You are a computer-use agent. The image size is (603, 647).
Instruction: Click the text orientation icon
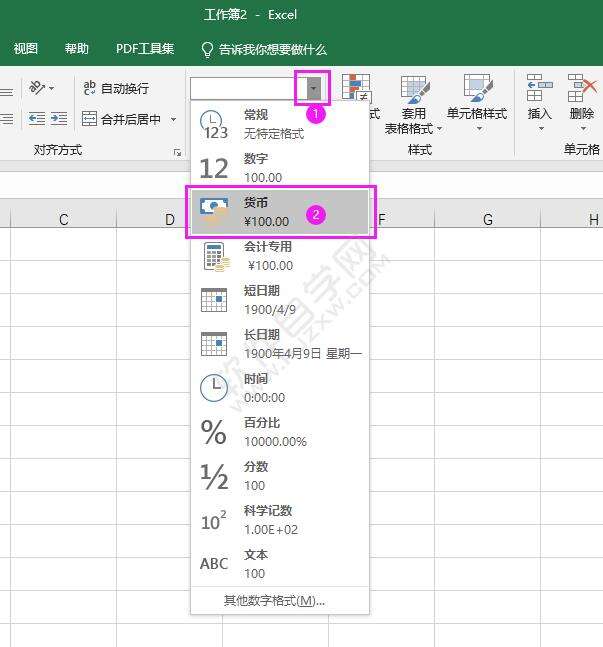click(37, 88)
